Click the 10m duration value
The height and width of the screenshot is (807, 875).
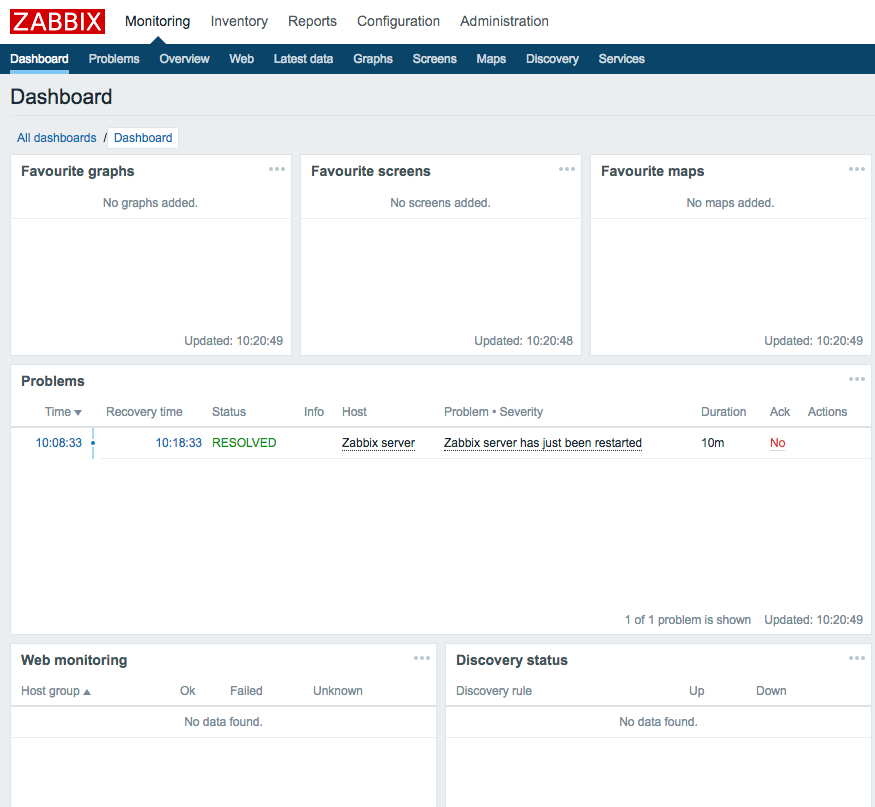coord(713,443)
